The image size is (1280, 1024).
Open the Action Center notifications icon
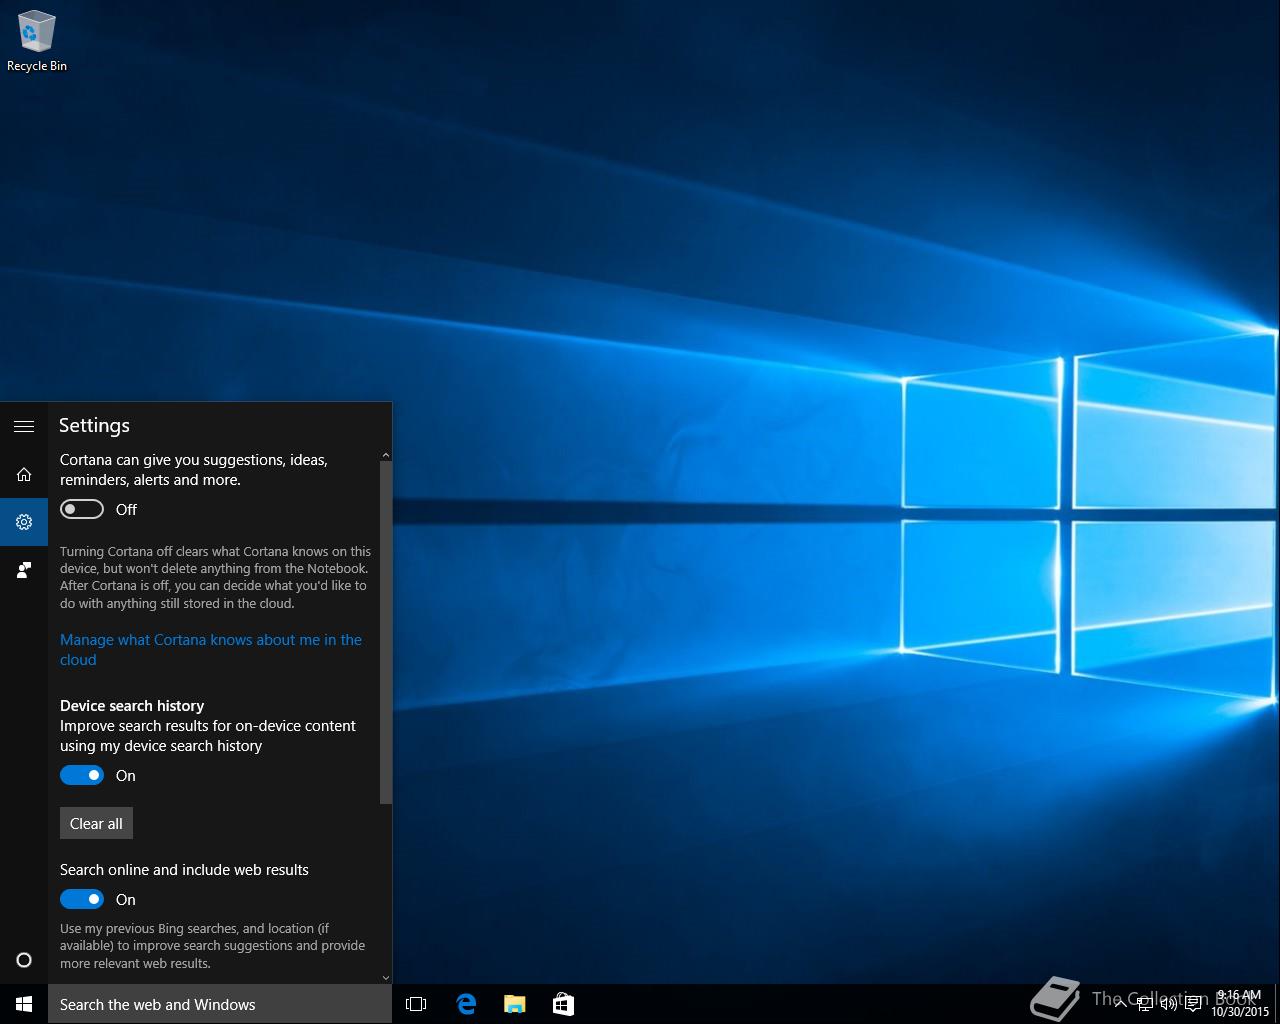[x=1193, y=1004]
